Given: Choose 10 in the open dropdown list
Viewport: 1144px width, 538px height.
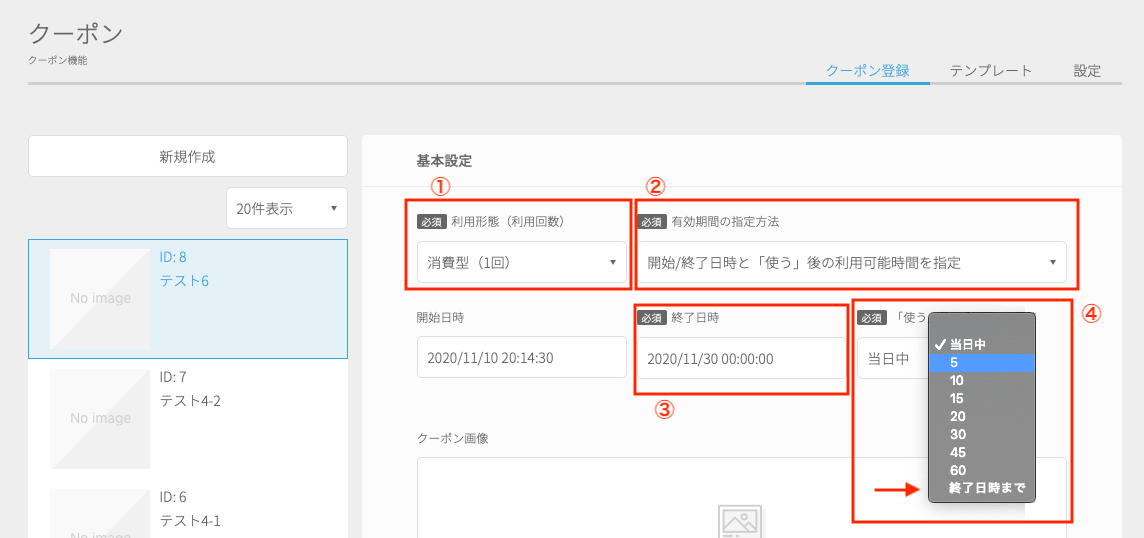Looking at the screenshot, I should tap(982, 380).
